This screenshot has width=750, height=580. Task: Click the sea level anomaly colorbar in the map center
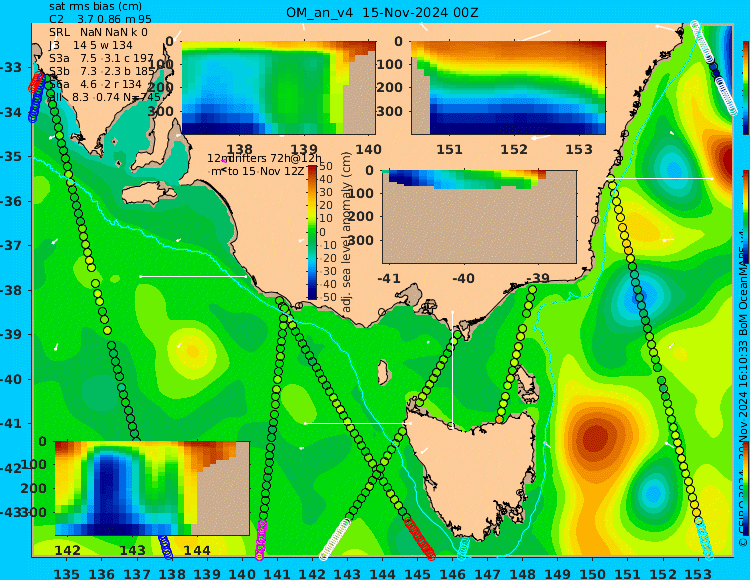coord(312,232)
